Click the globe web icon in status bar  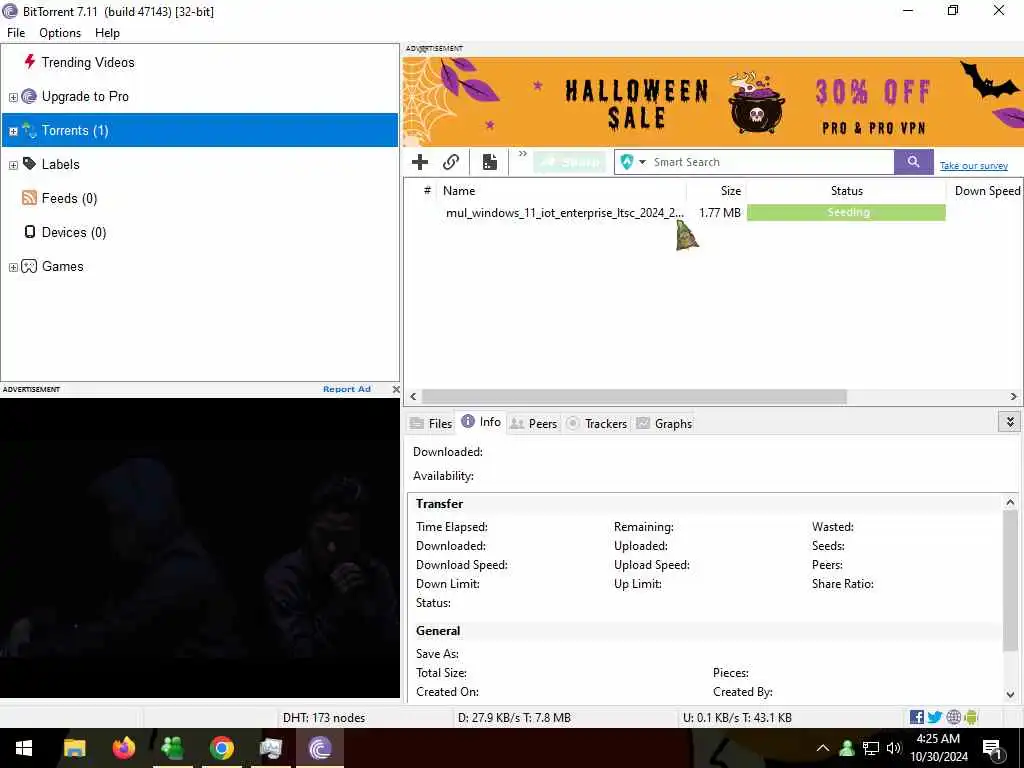[x=954, y=717]
